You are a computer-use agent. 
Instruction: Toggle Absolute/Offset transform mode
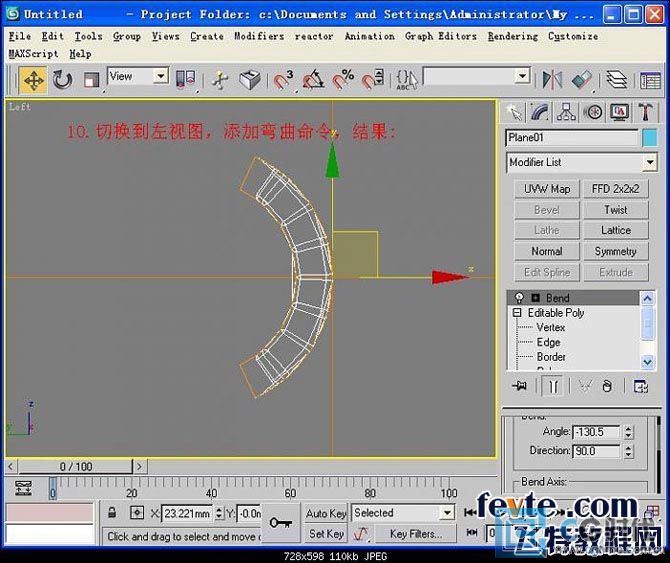tap(137, 513)
